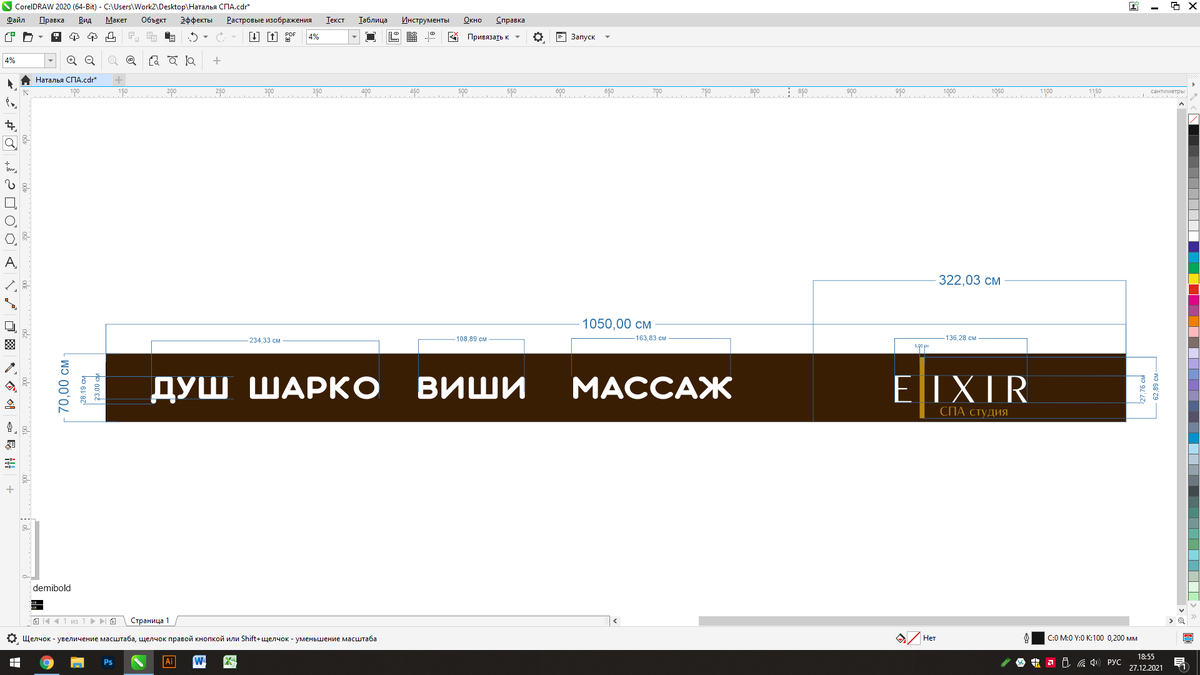Click the Undo arrow icon
Image resolution: width=1200 pixels, height=675 pixels.
(193, 37)
